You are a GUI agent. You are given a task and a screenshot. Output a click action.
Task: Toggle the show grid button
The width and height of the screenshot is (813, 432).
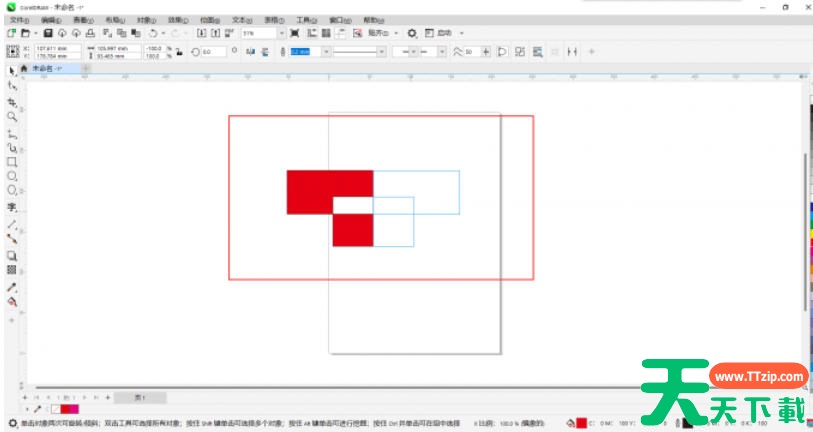326,33
